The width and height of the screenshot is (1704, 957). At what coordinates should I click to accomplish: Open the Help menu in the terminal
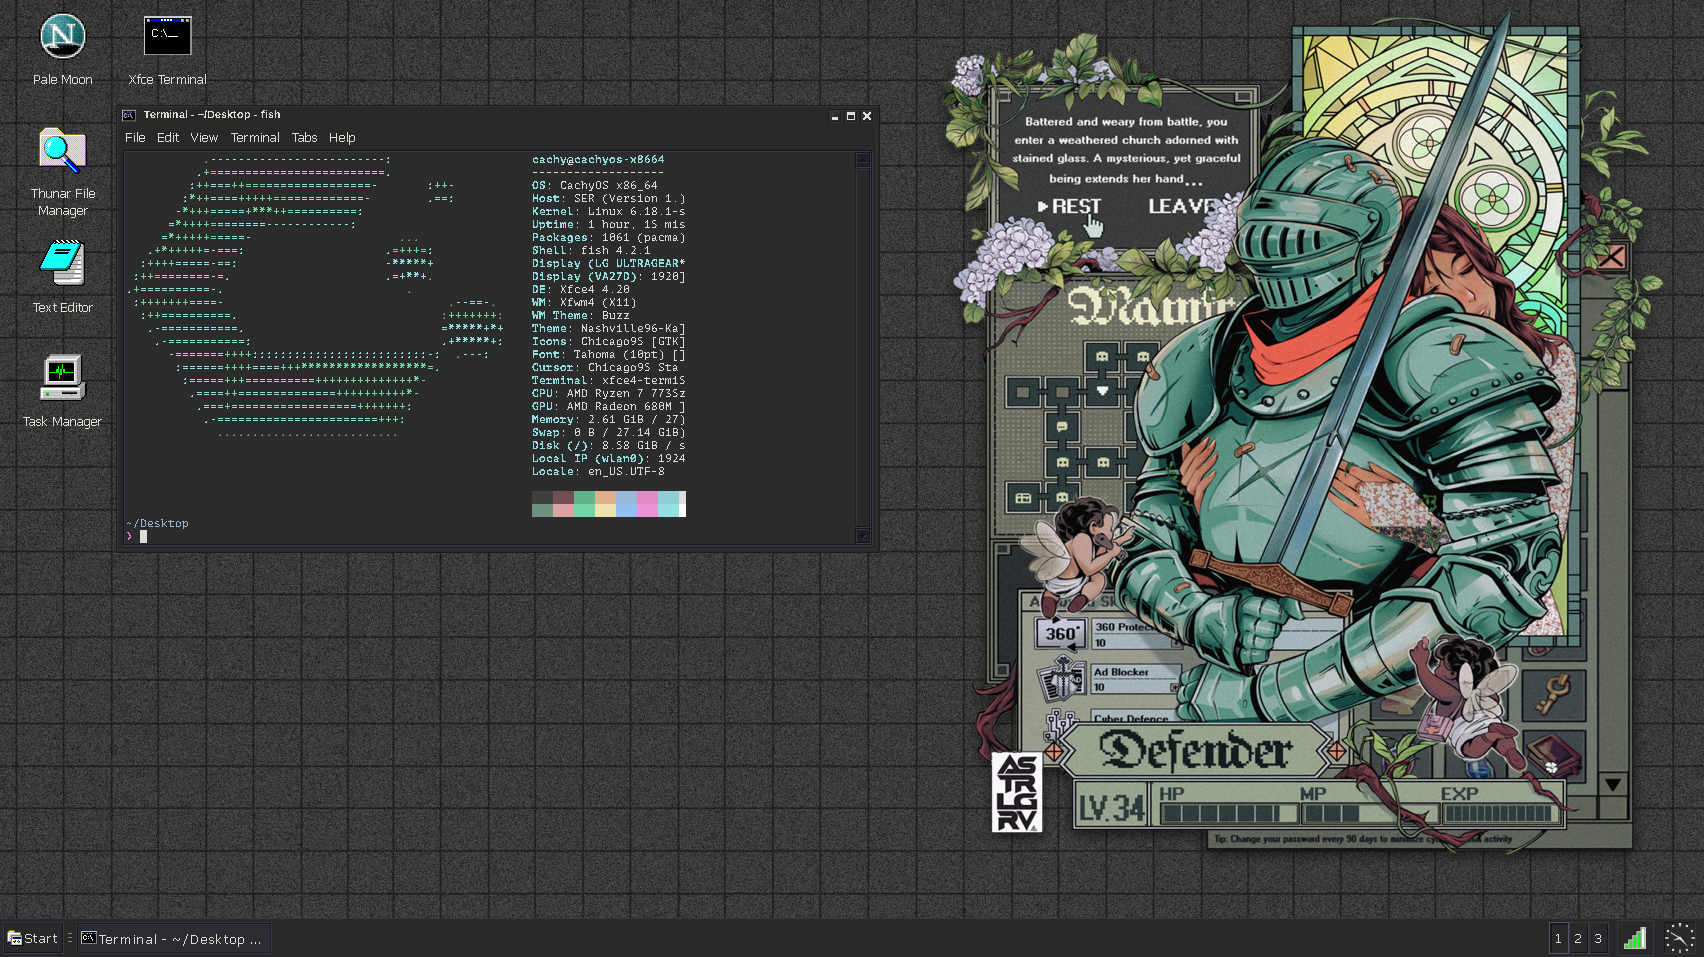pos(342,138)
